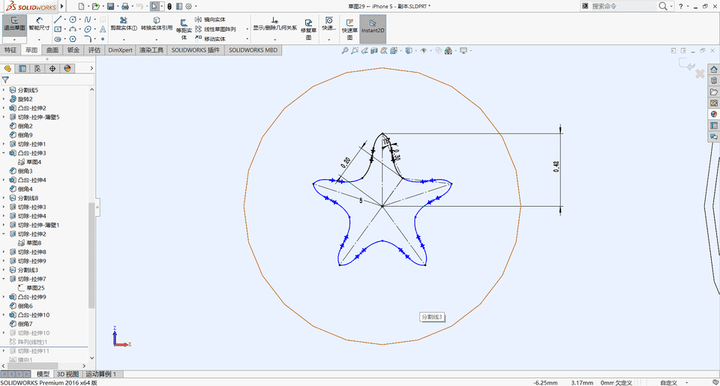The image size is (720, 386).
Task: Open the PropertyManager tab icon
Action: [22, 68]
